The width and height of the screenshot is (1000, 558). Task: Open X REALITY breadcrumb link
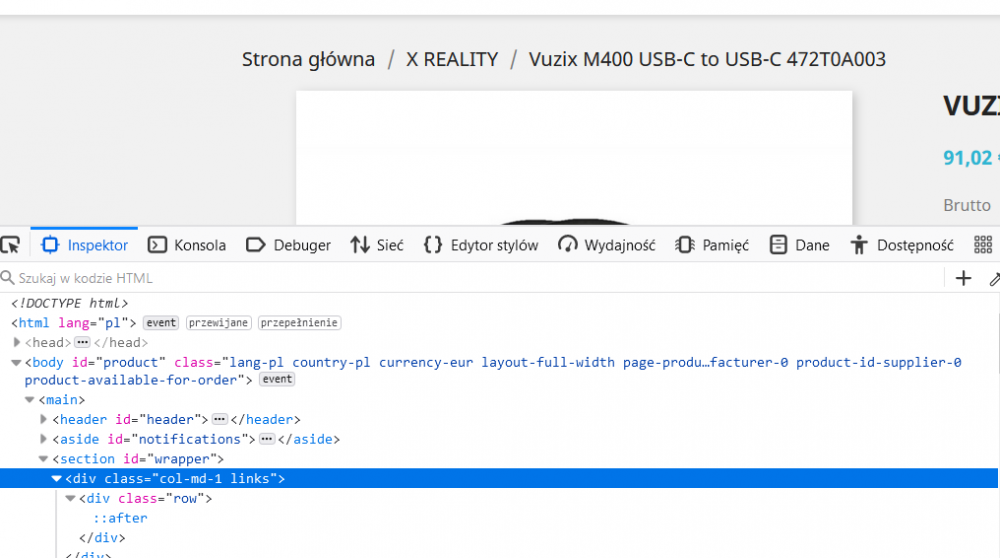[452, 59]
